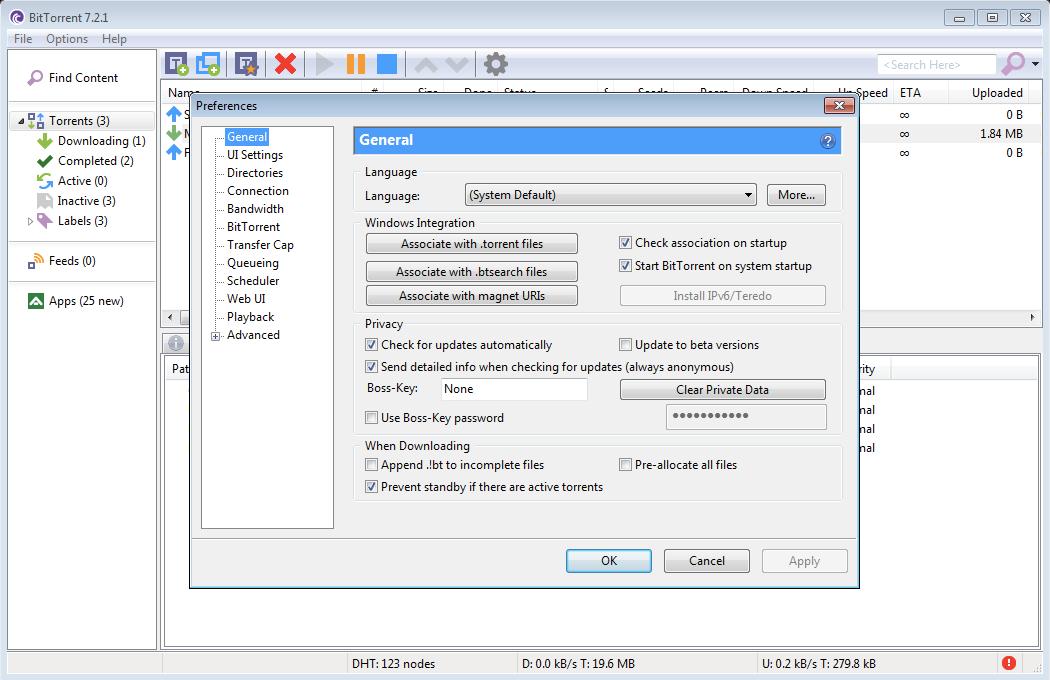Click the More... language button
Viewport: 1050px width, 680px height.
click(x=796, y=195)
